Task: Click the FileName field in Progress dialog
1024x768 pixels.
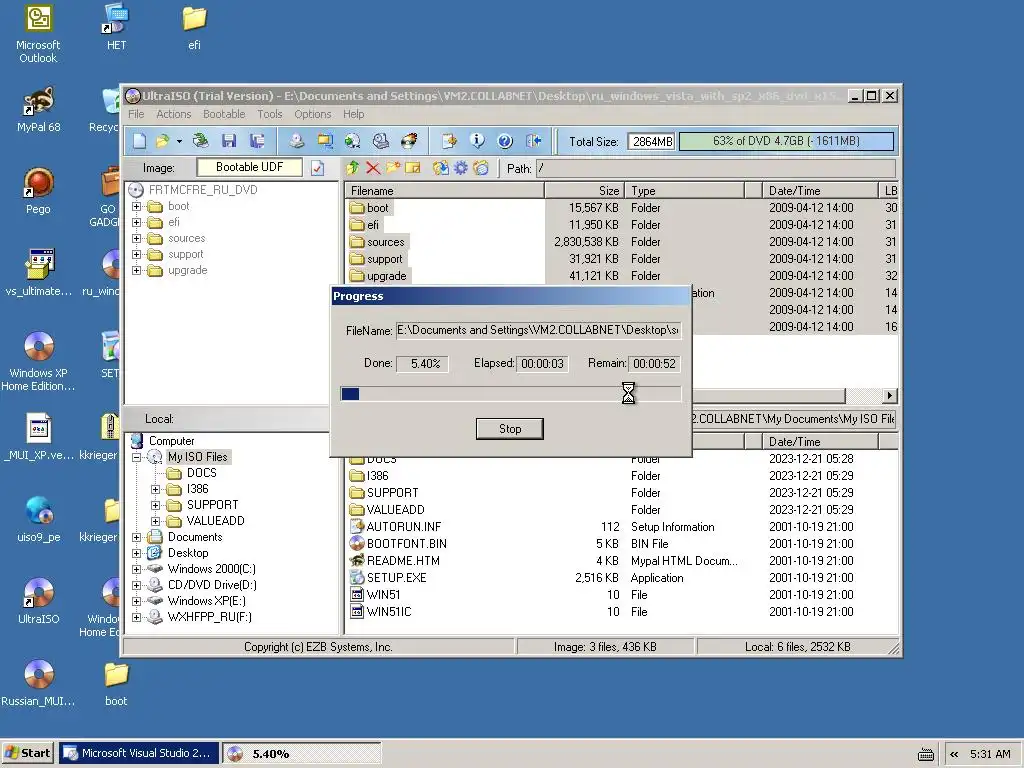Action: pos(538,330)
